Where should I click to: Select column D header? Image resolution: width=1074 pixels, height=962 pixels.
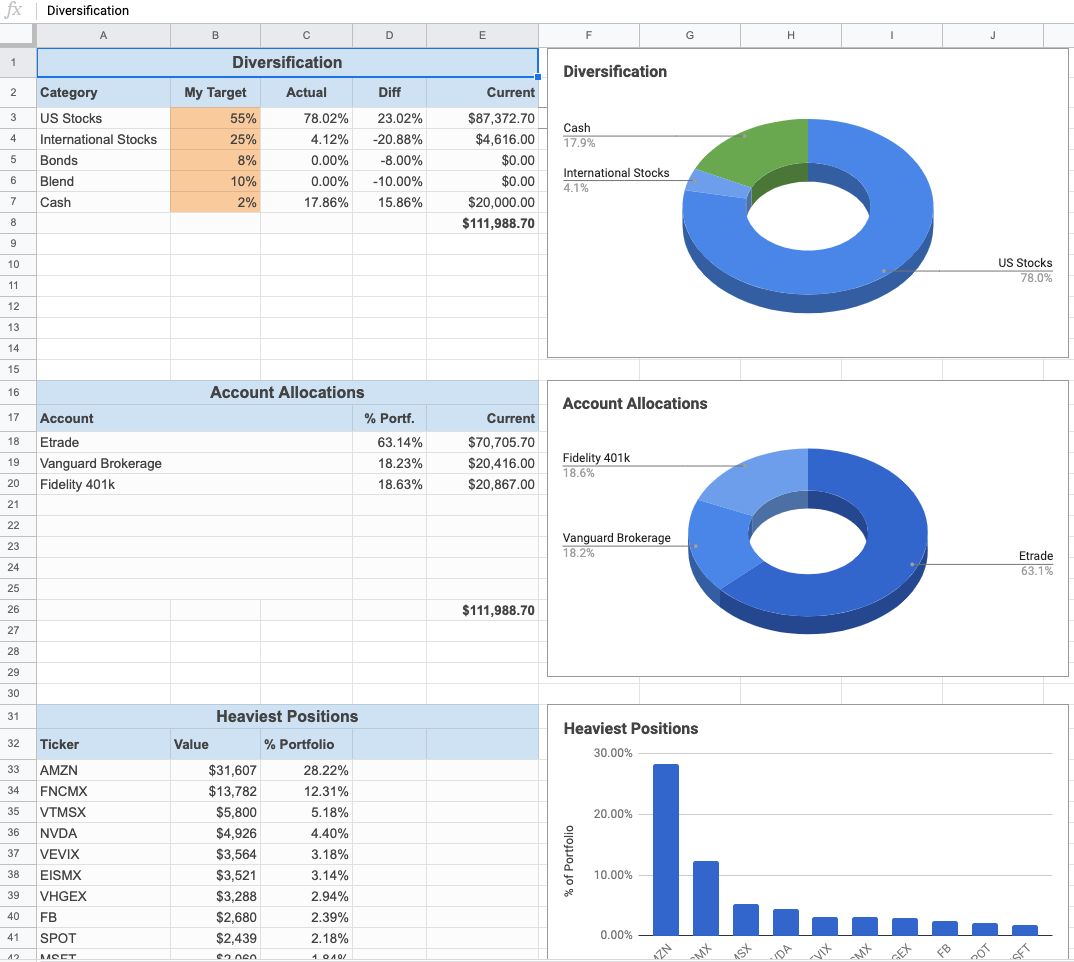coord(389,35)
